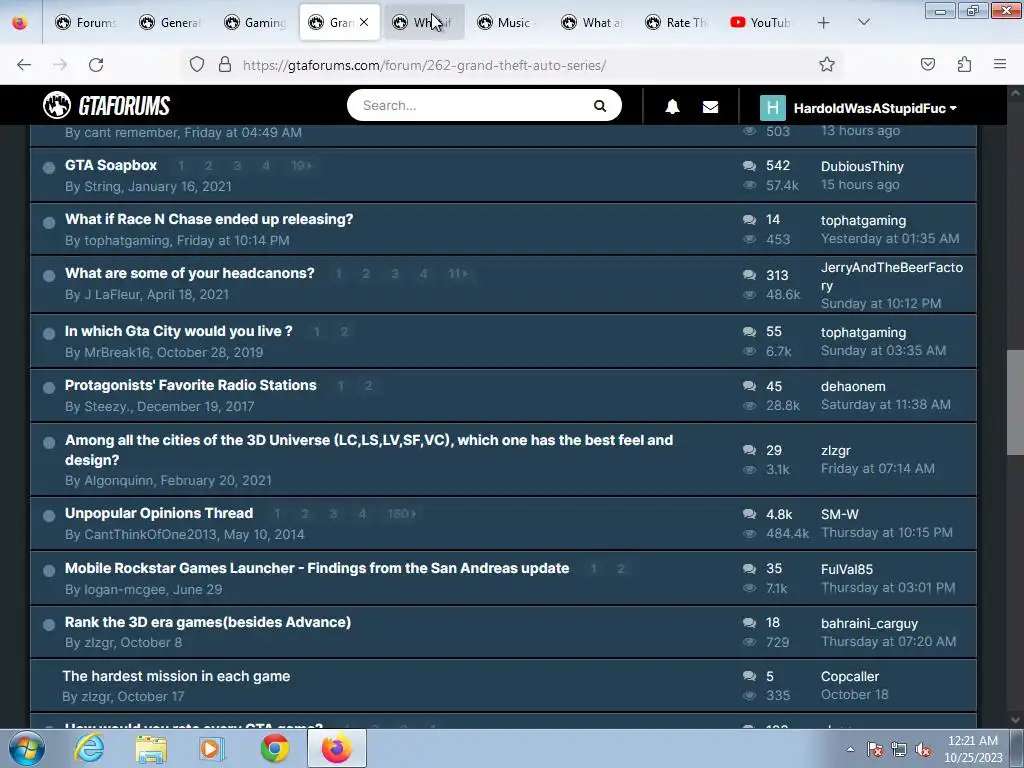Open the GTA Soapbox topic
This screenshot has height=768, width=1024.
point(111,165)
